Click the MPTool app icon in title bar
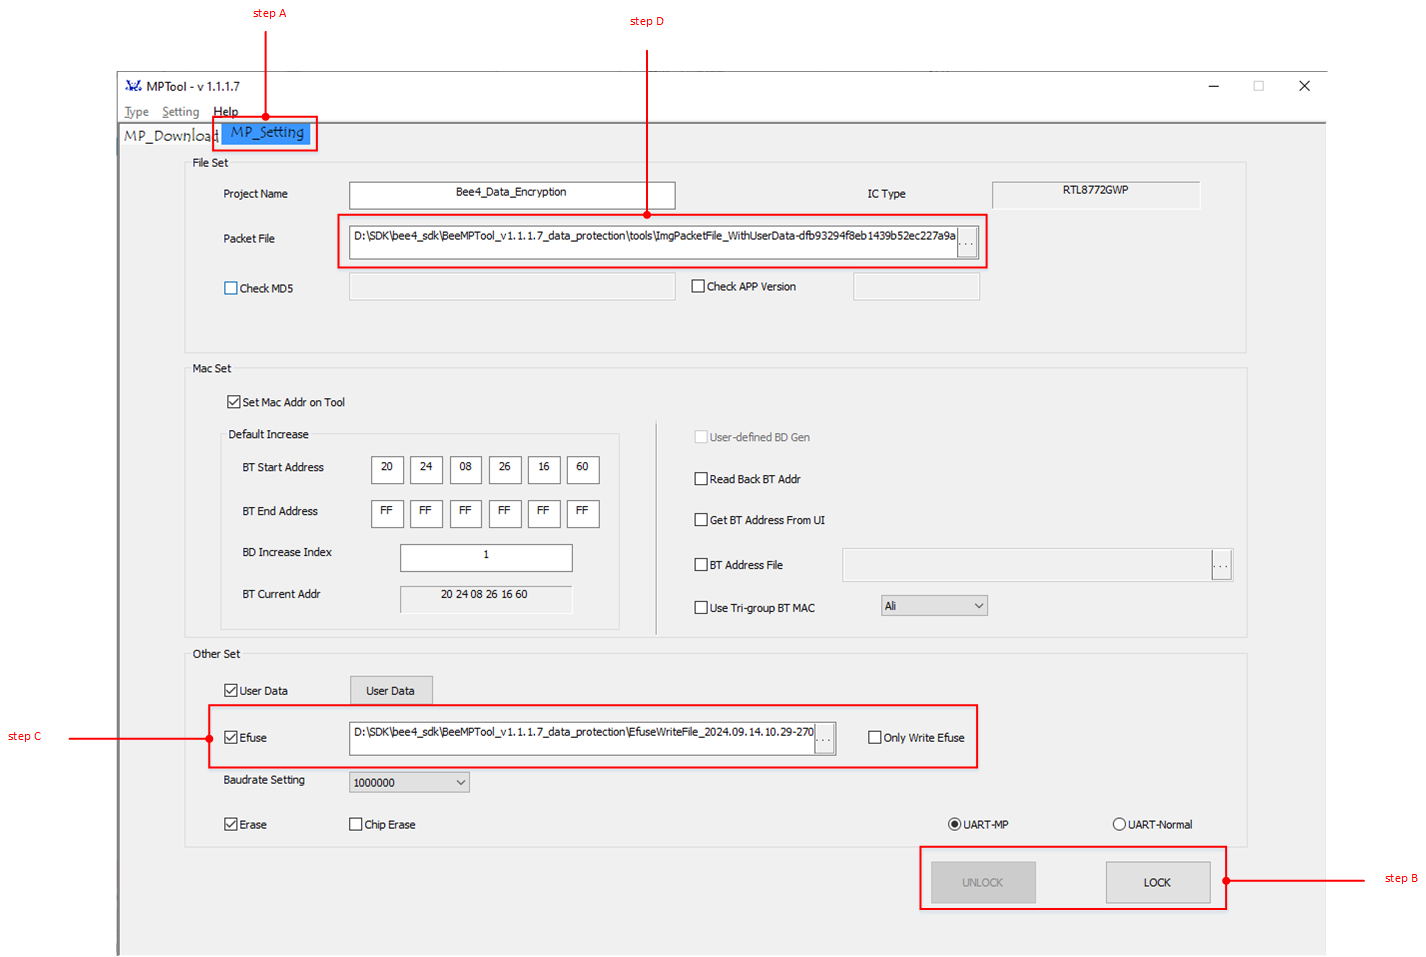This screenshot has height=957, width=1426. pyautogui.click(x=133, y=86)
